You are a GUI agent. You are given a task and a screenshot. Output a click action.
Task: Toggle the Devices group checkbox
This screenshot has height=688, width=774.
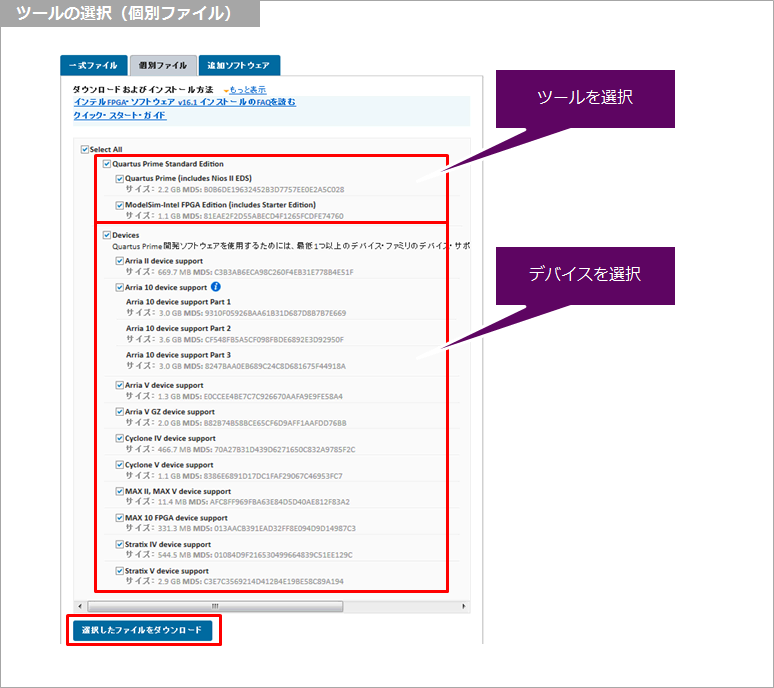point(107,235)
